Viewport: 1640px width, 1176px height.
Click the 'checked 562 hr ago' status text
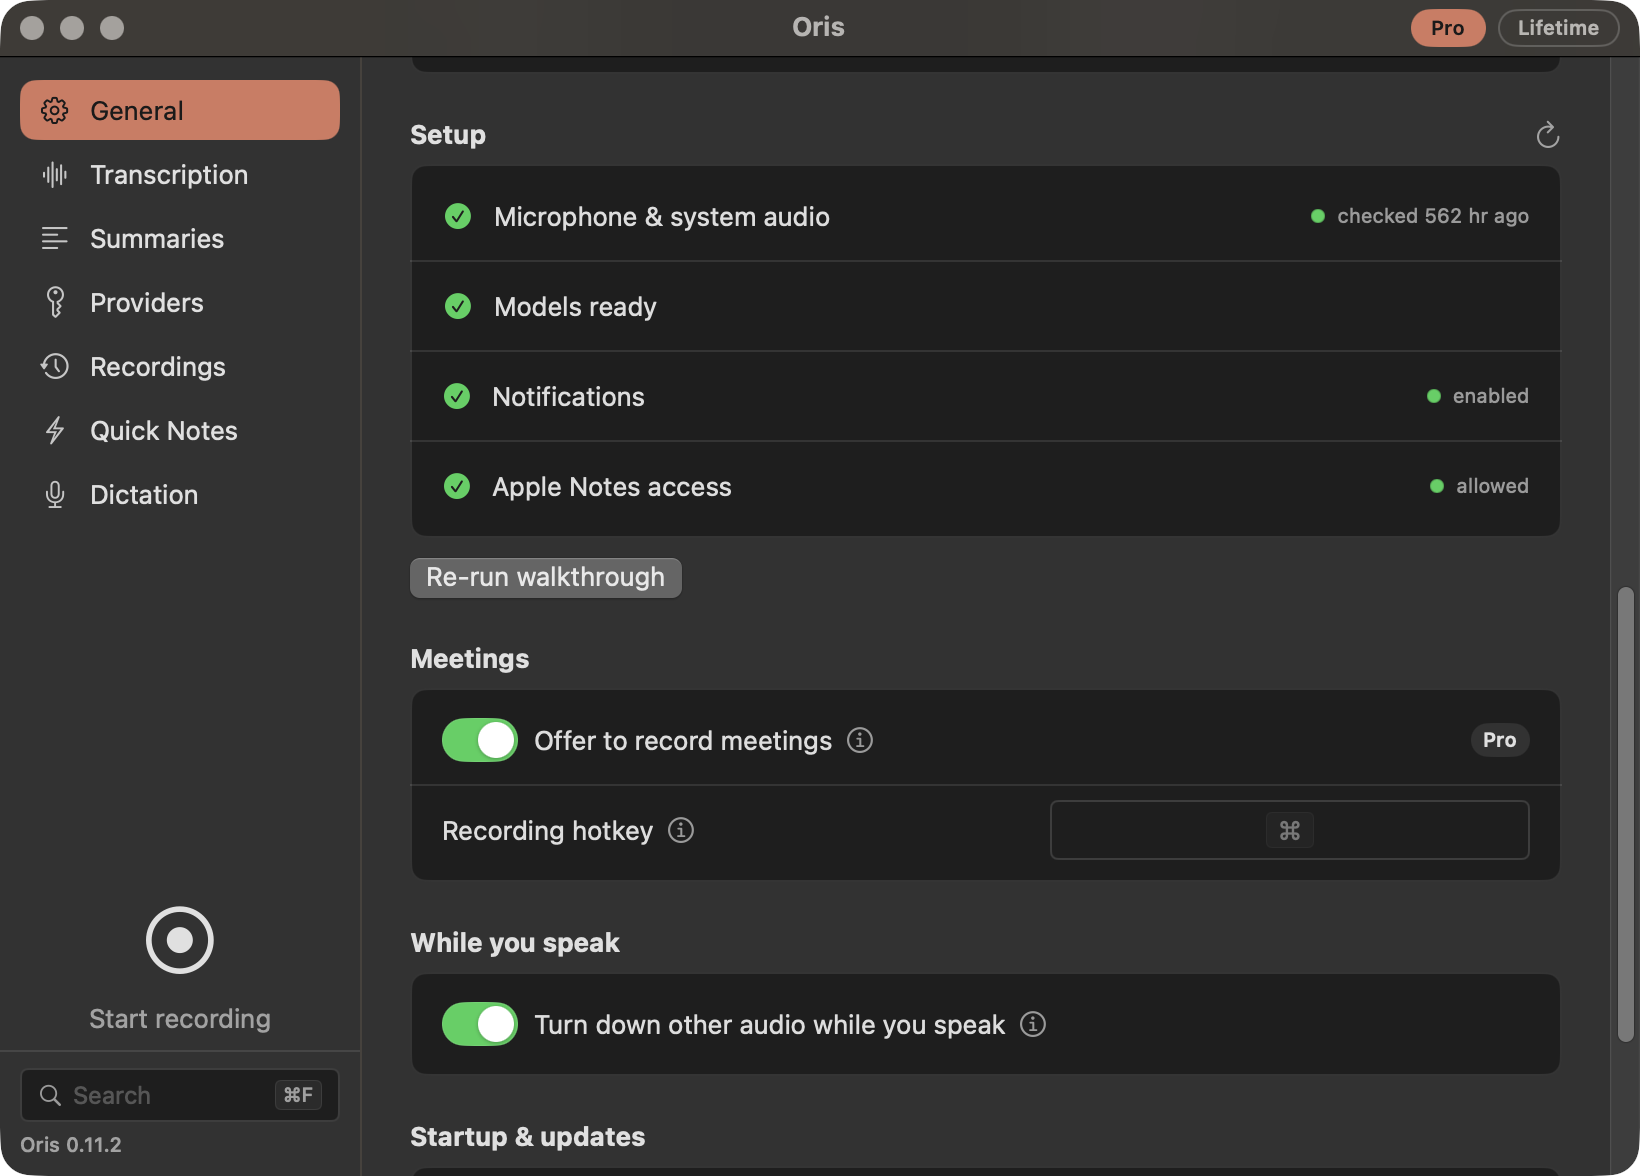click(x=1433, y=216)
